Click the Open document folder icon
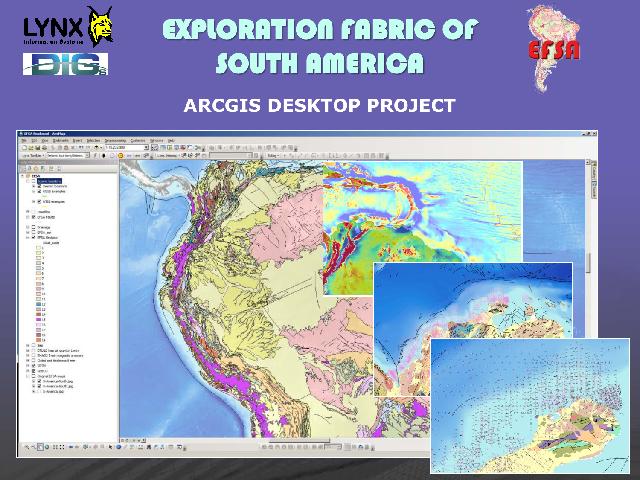Viewport: 640px width, 480px height. 29,148
